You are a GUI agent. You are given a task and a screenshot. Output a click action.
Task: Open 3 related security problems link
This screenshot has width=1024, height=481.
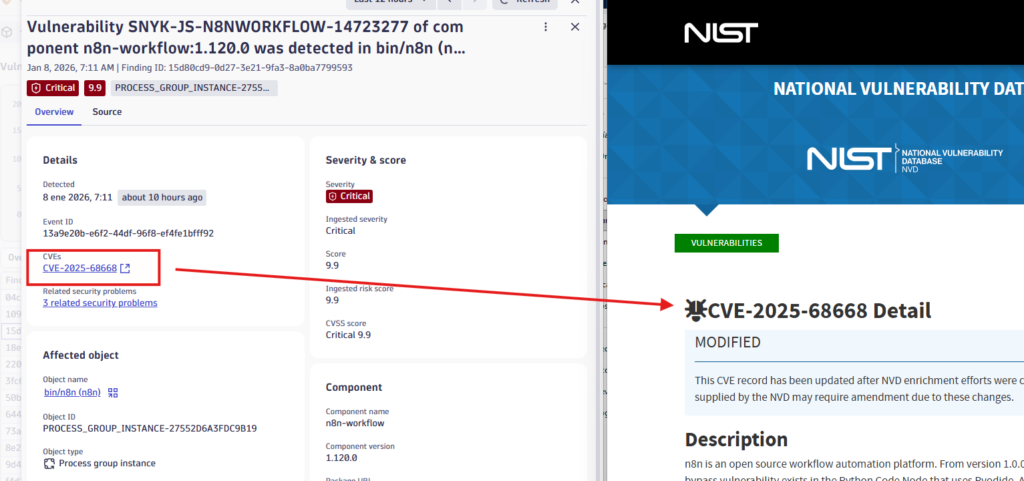pos(100,303)
